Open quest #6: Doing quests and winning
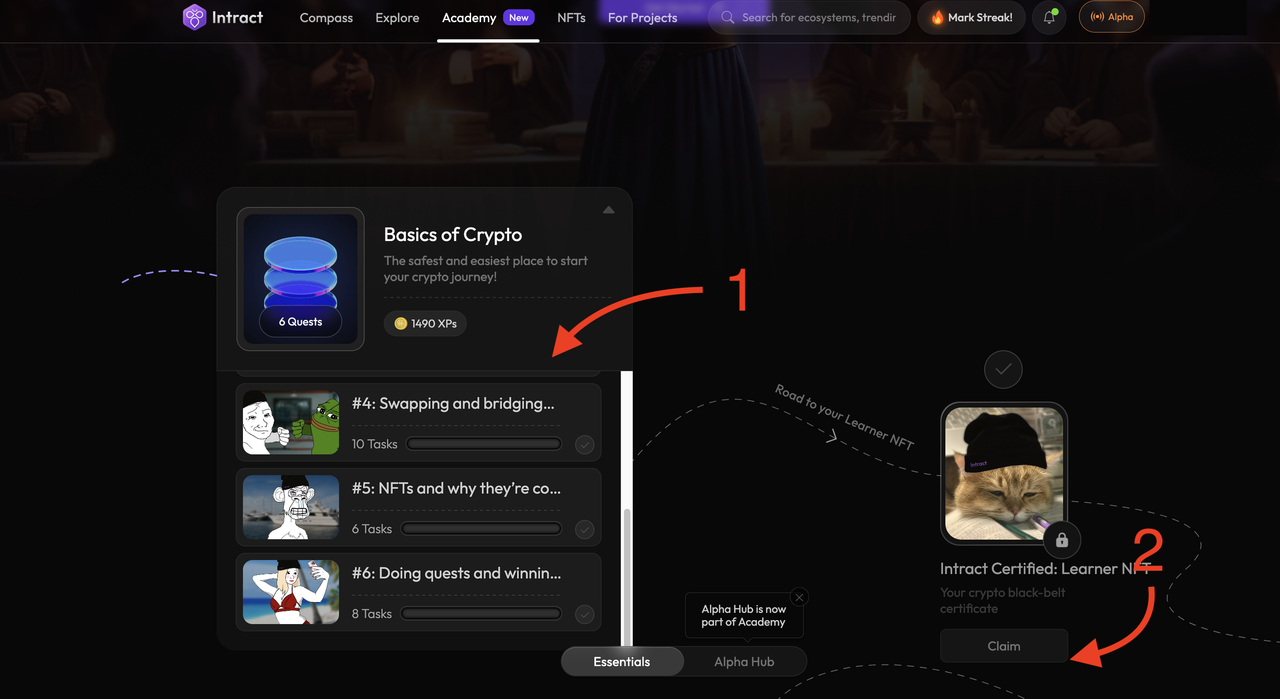The width and height of the screenshot is (1280, 699). [419, 593]
